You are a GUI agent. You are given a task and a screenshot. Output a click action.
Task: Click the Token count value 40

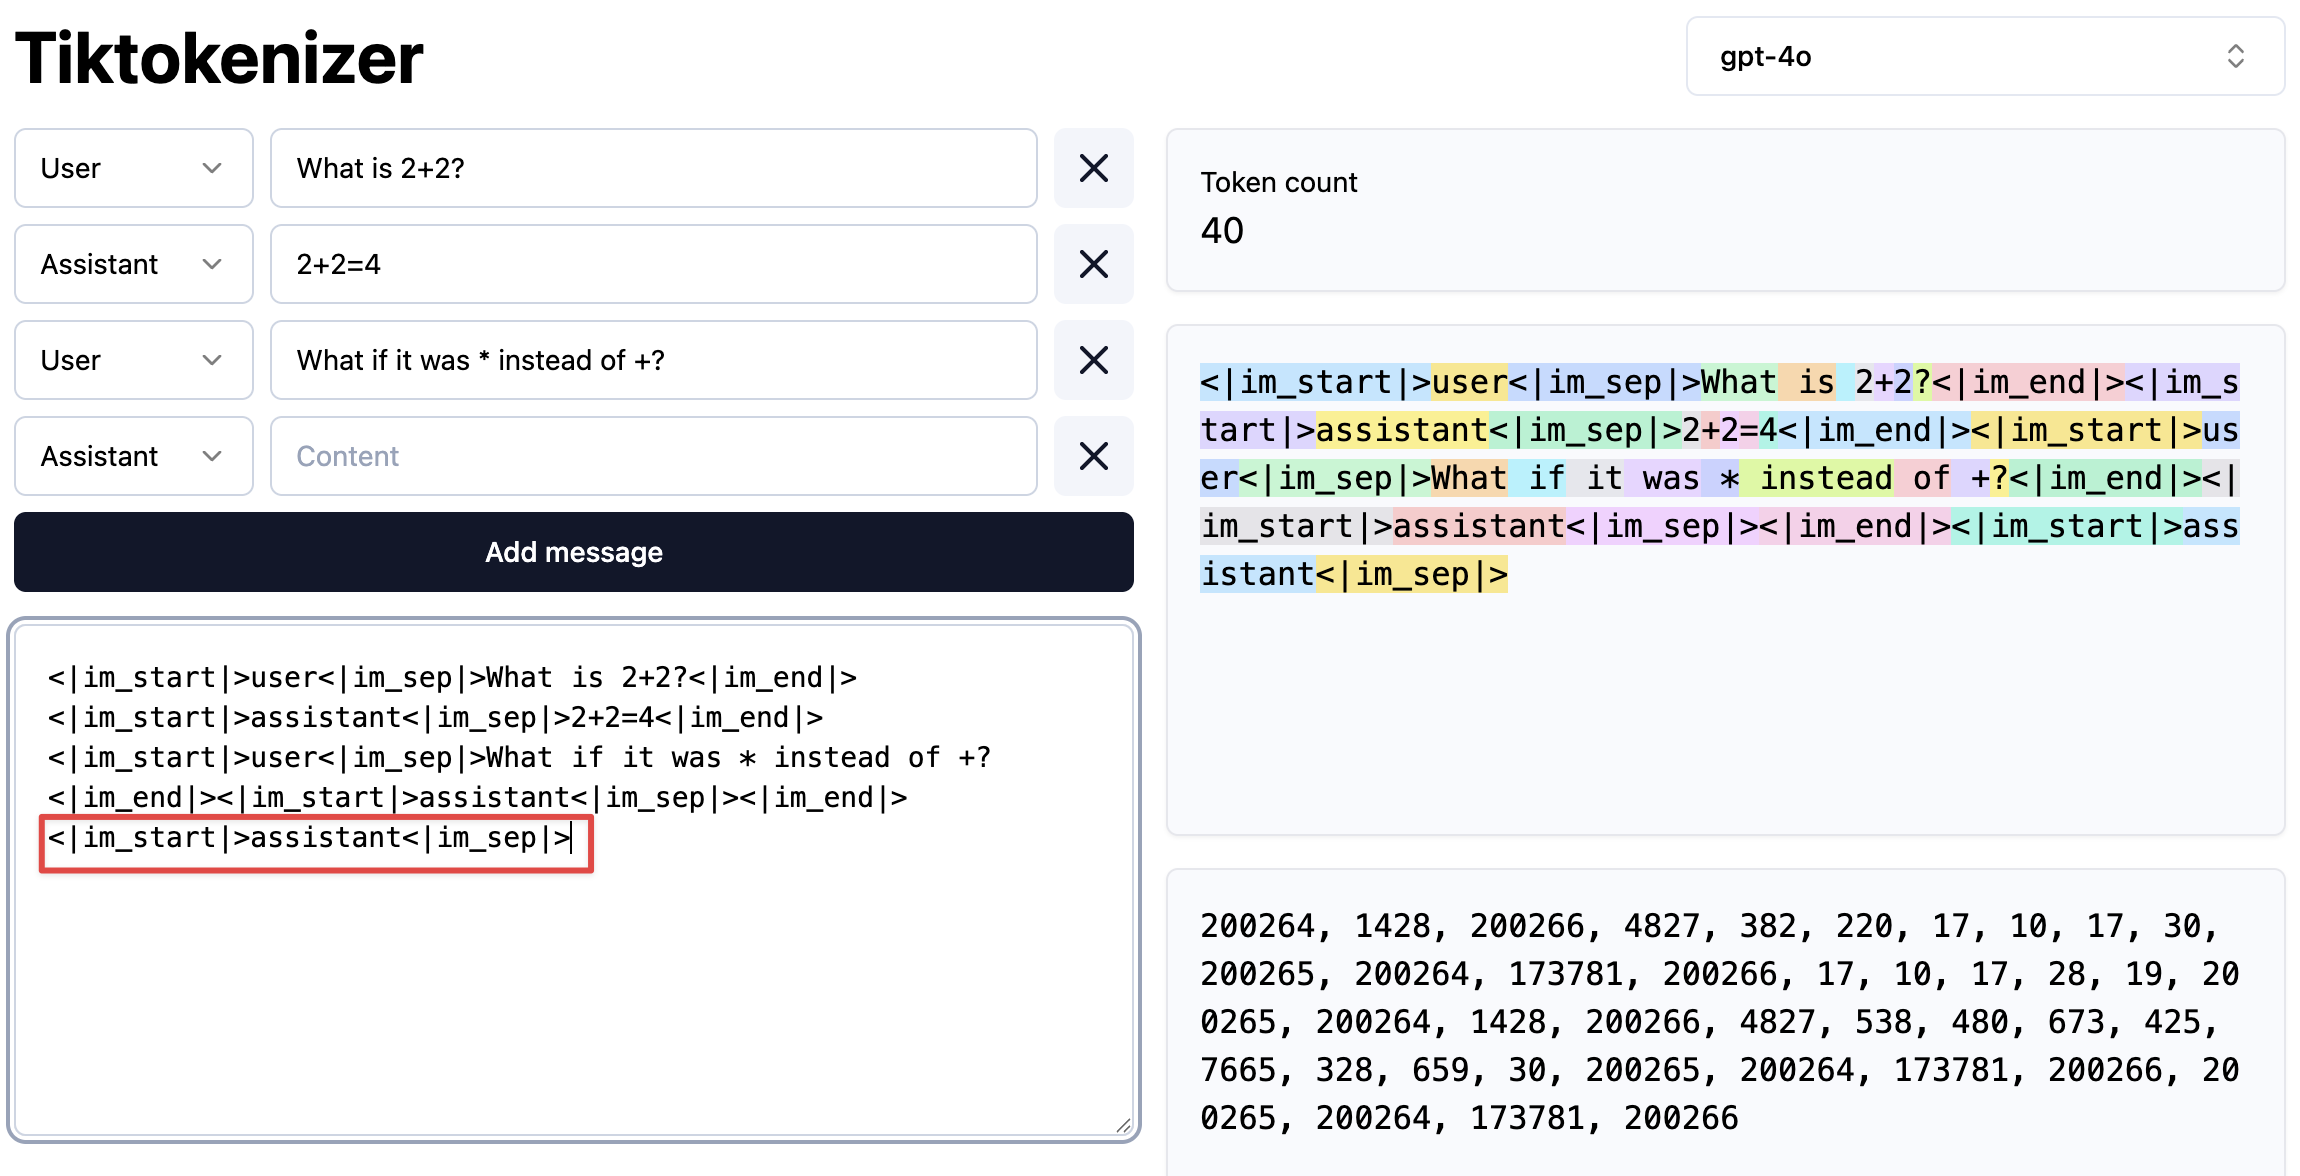click(1222, 231)
